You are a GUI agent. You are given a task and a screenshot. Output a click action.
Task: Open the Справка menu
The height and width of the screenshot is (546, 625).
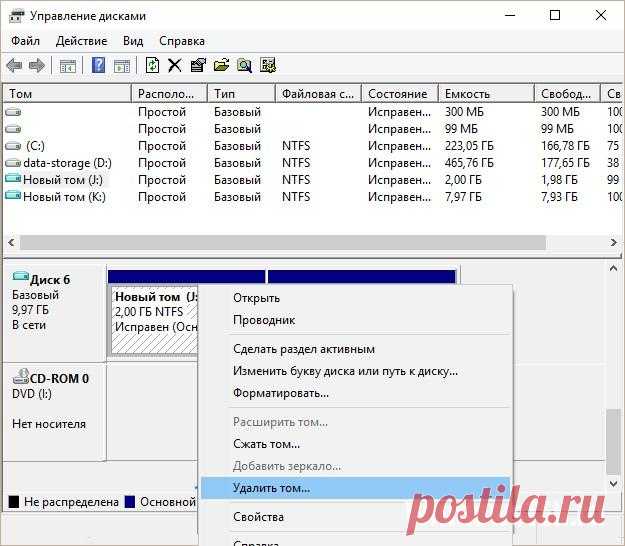pyautogui.click(x=181, y=41)
